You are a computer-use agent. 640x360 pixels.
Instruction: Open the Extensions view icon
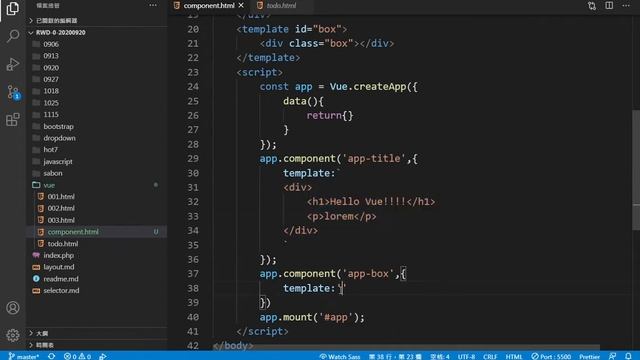[13, 120]
